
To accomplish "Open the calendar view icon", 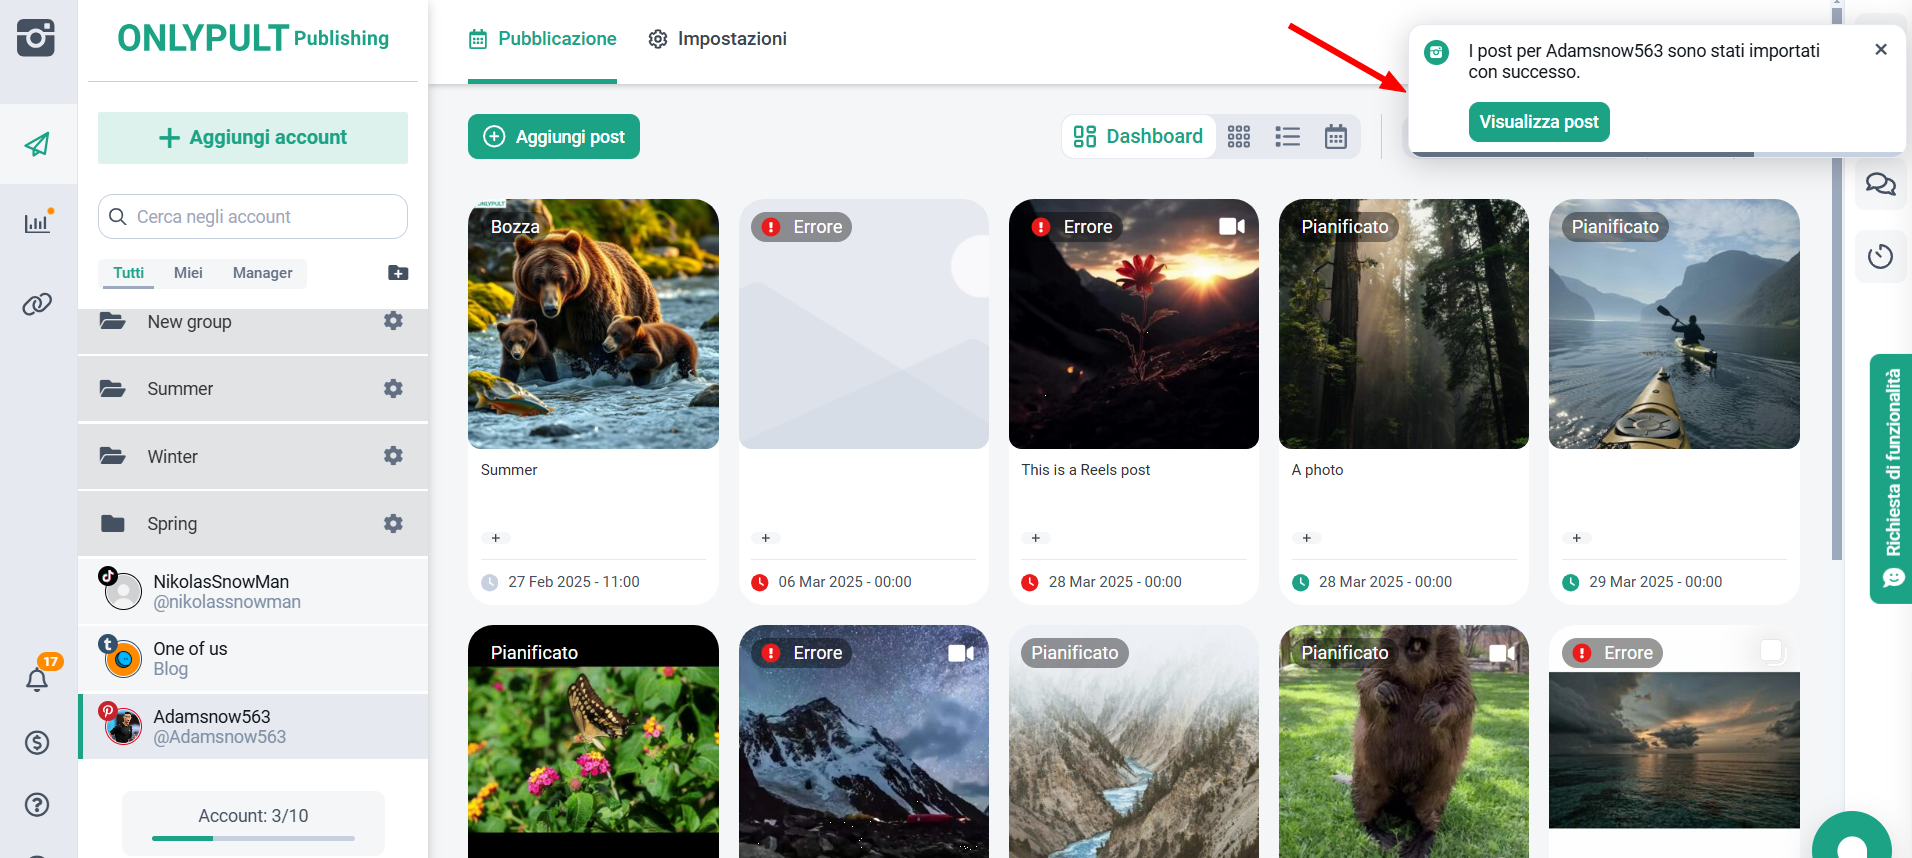I will (x=1335, y=137).
